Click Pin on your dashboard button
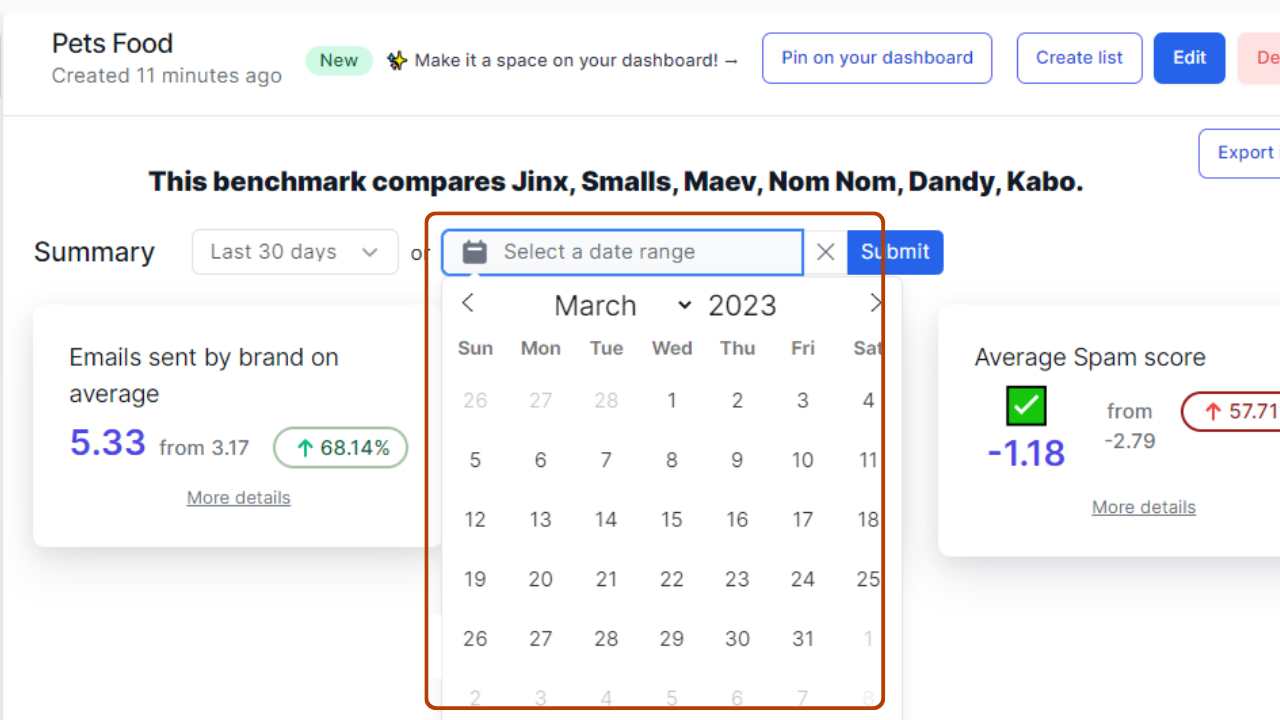1280x720 pixels. 877,58
